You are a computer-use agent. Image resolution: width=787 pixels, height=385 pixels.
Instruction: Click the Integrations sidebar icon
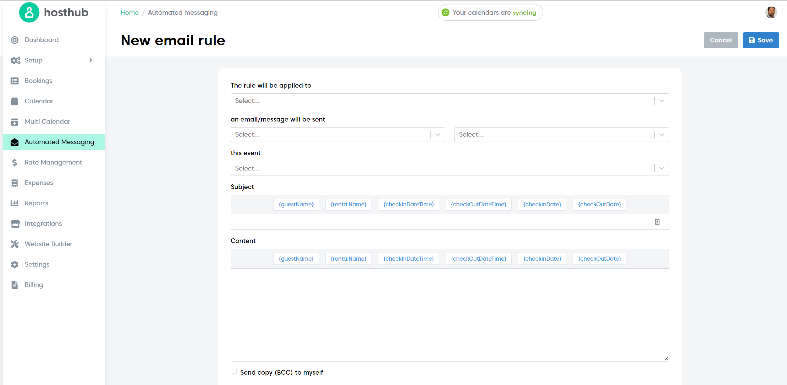coord(15,224)
